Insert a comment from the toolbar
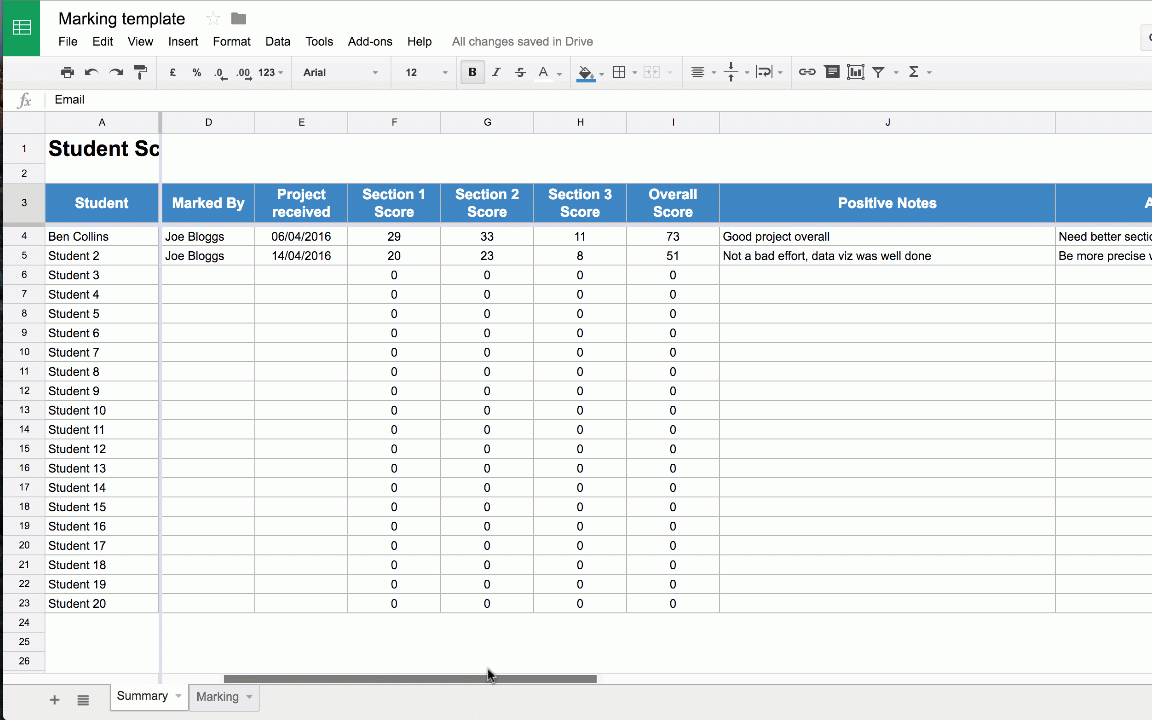 [832, 72]
